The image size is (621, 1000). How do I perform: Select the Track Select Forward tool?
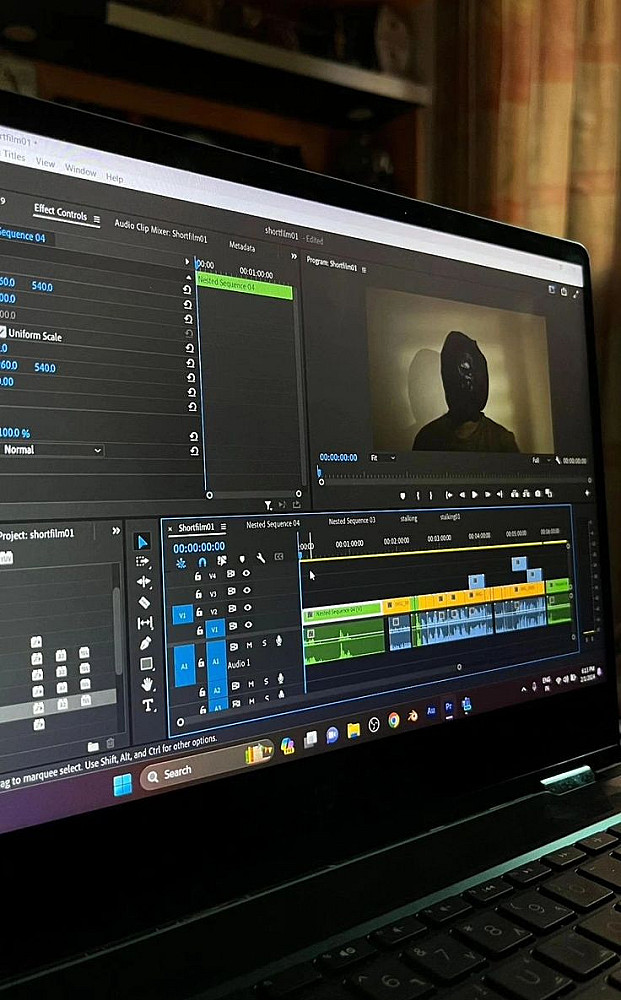[143, 561]
